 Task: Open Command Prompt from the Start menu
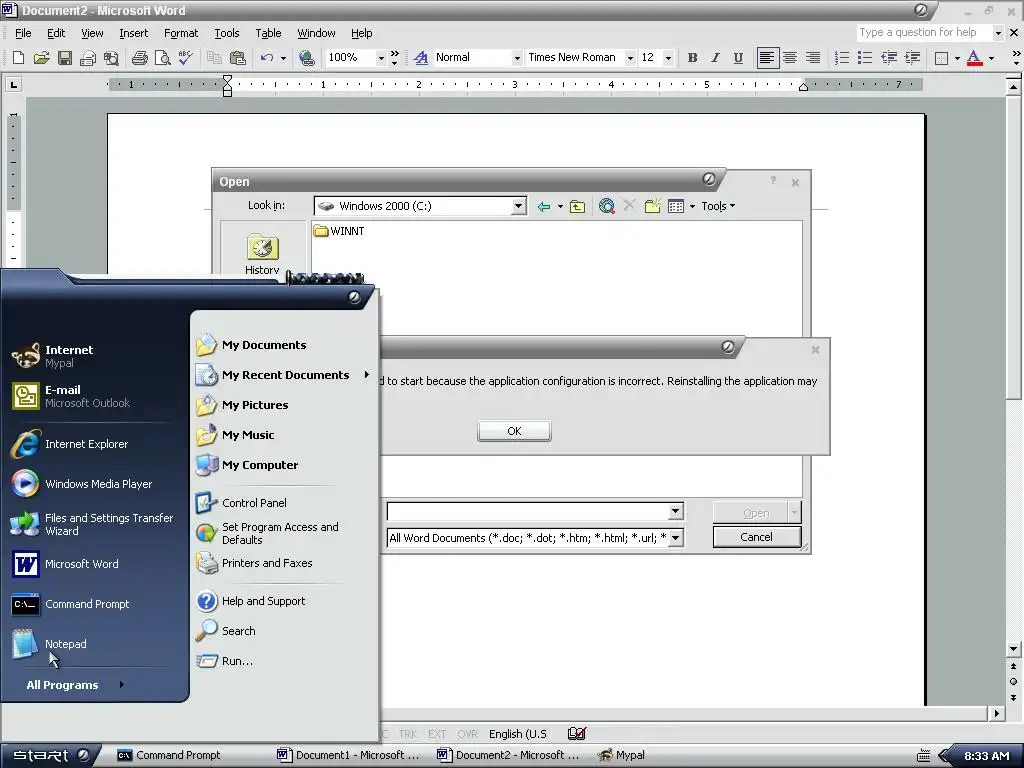(x=87, y=604)
